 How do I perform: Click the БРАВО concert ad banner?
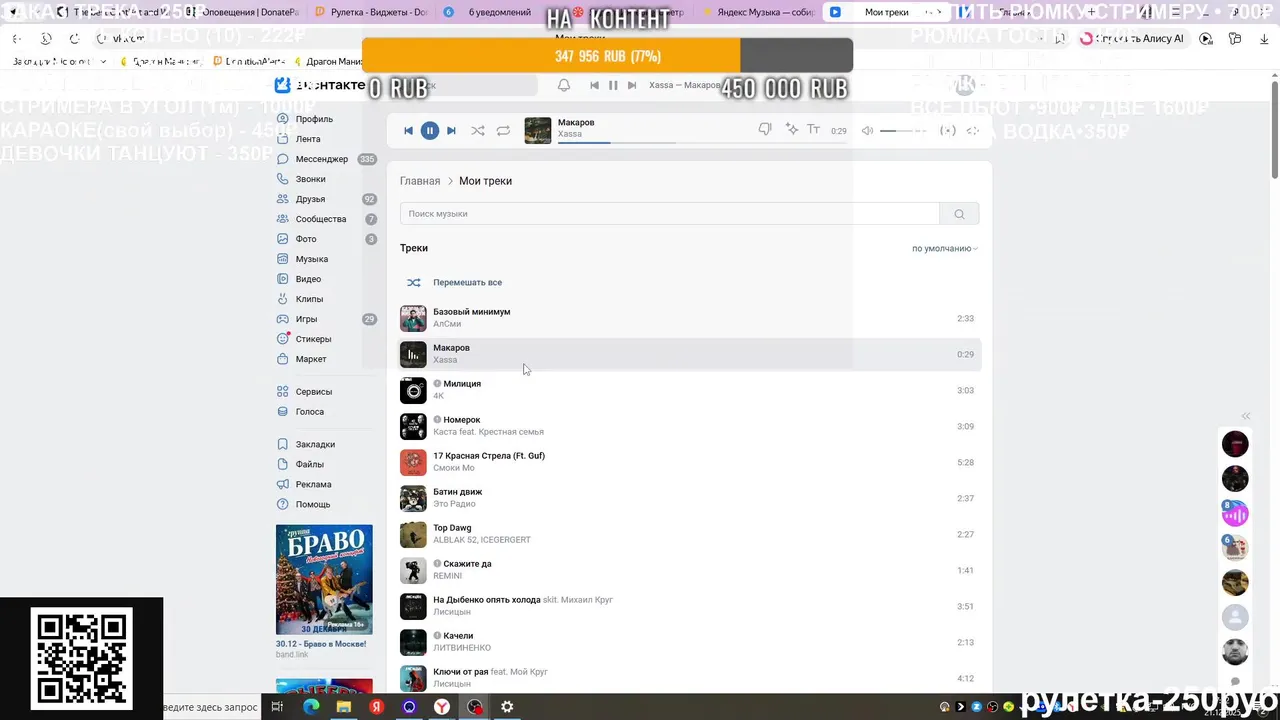pos(324,579)
